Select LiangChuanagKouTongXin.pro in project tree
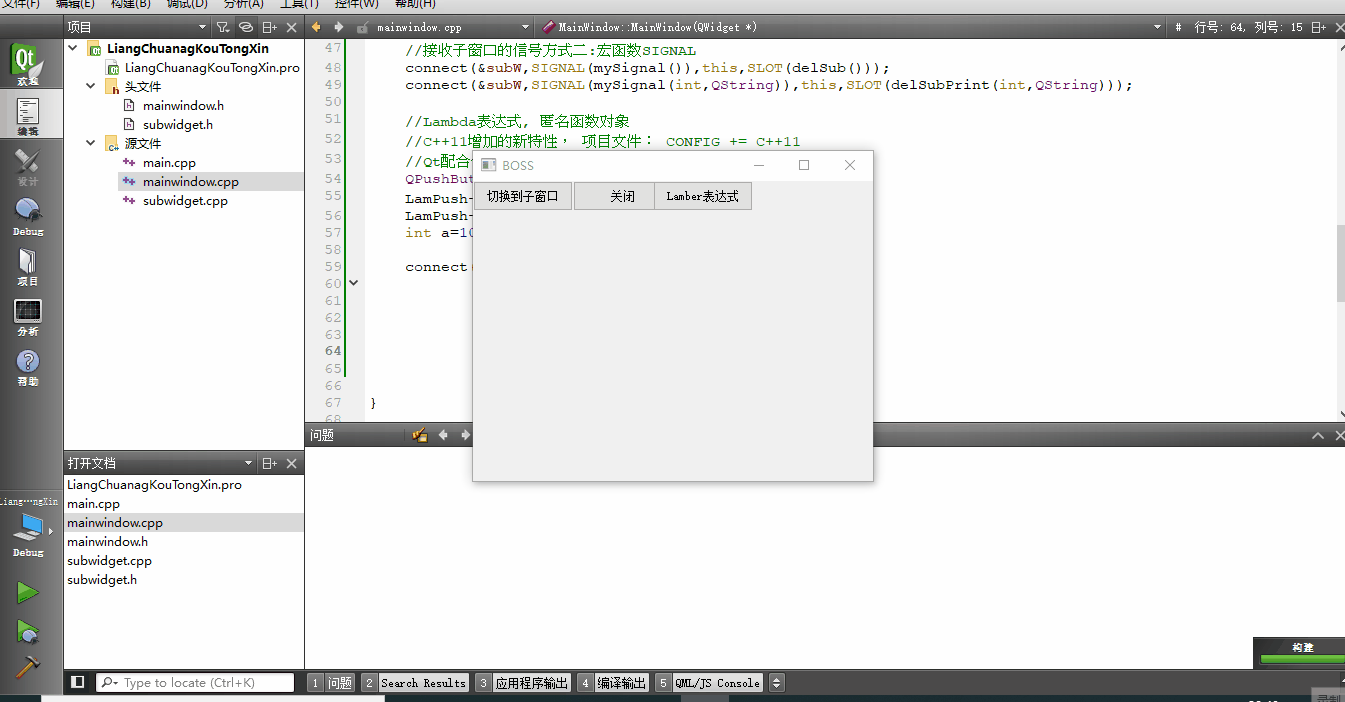Screen dimensions: 1345x702 [x=212, y=67]
